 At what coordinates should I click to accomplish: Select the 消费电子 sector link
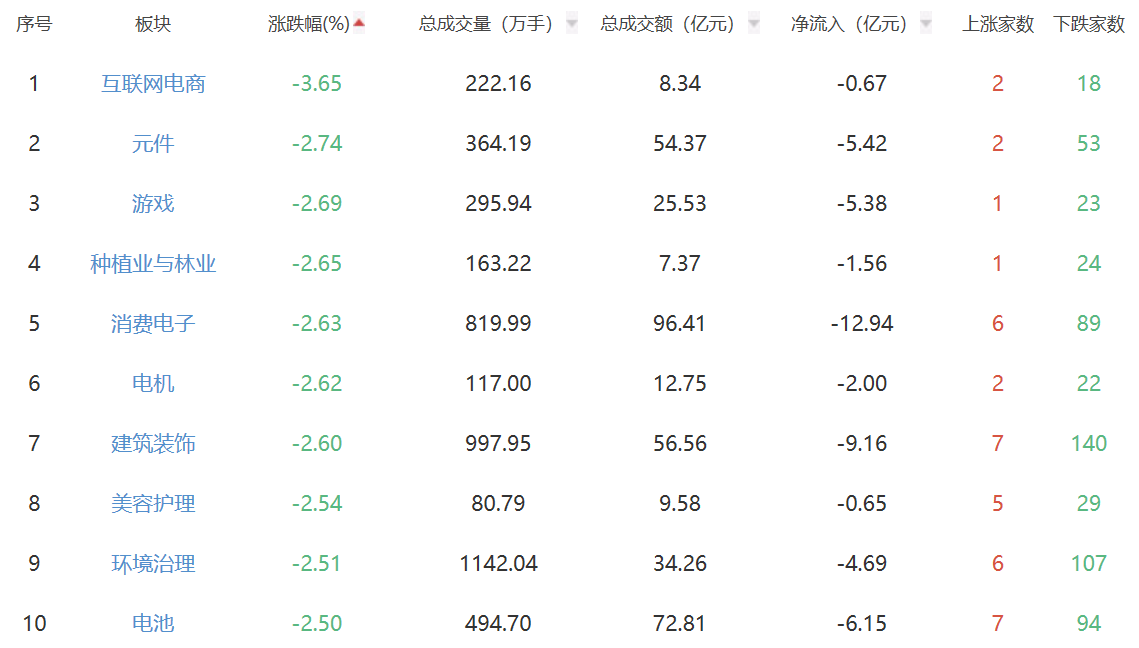click(153, 324)
